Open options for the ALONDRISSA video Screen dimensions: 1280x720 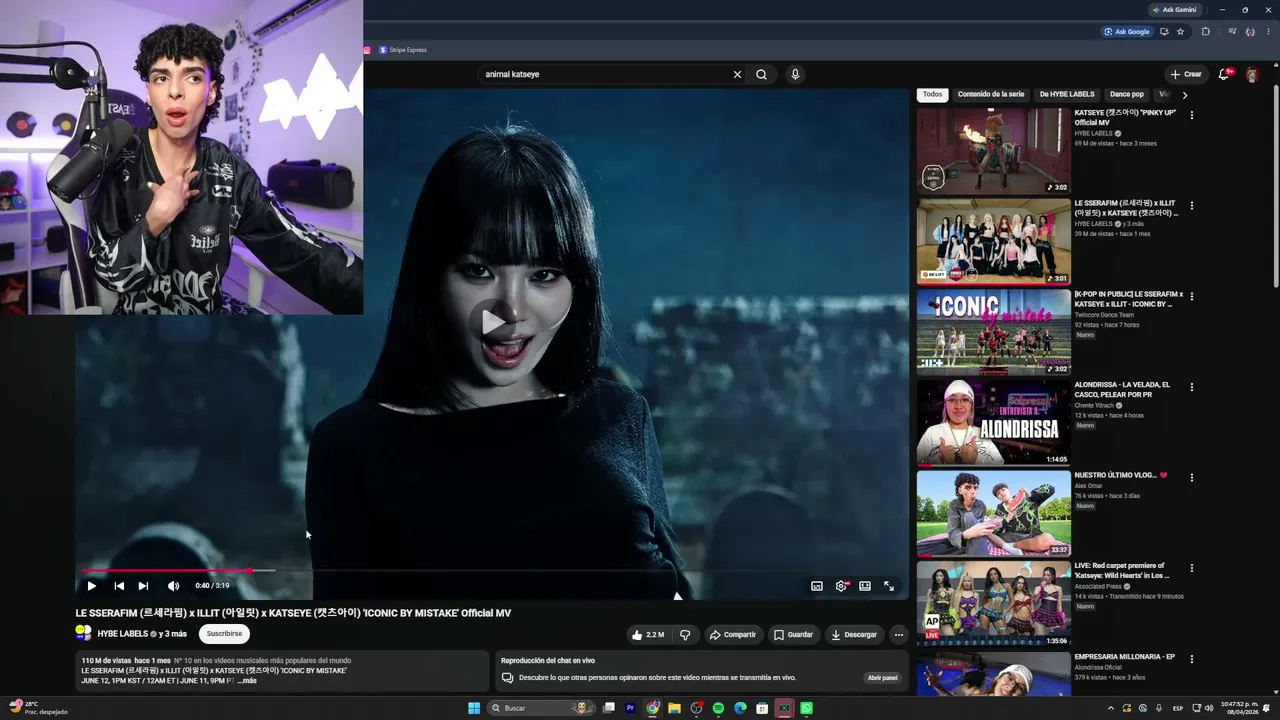point(1191,387)
